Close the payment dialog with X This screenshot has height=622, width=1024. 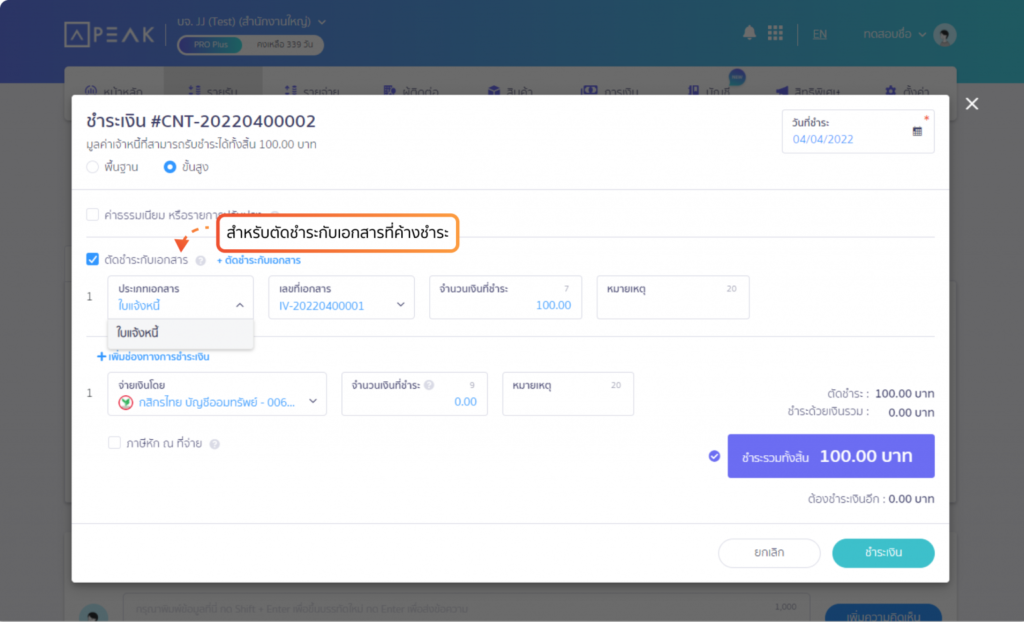tap(972, 104)
